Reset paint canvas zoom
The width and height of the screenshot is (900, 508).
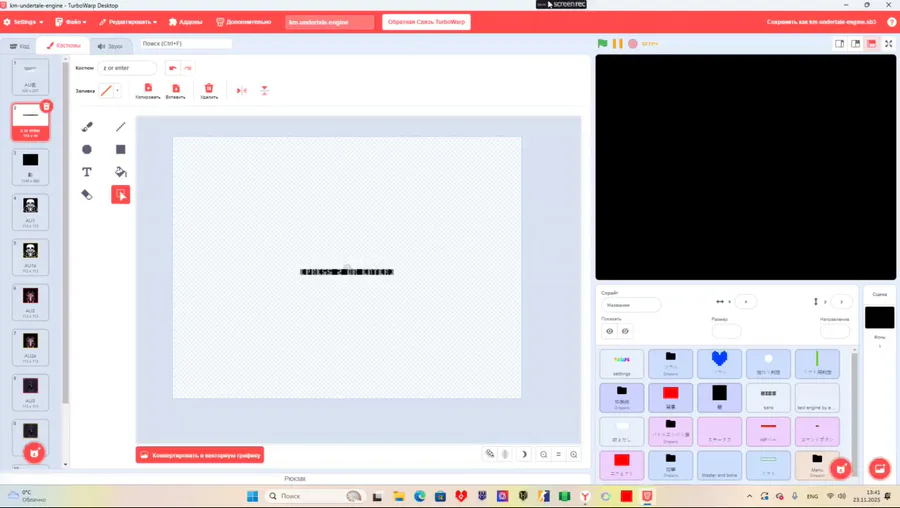(558, 455)
